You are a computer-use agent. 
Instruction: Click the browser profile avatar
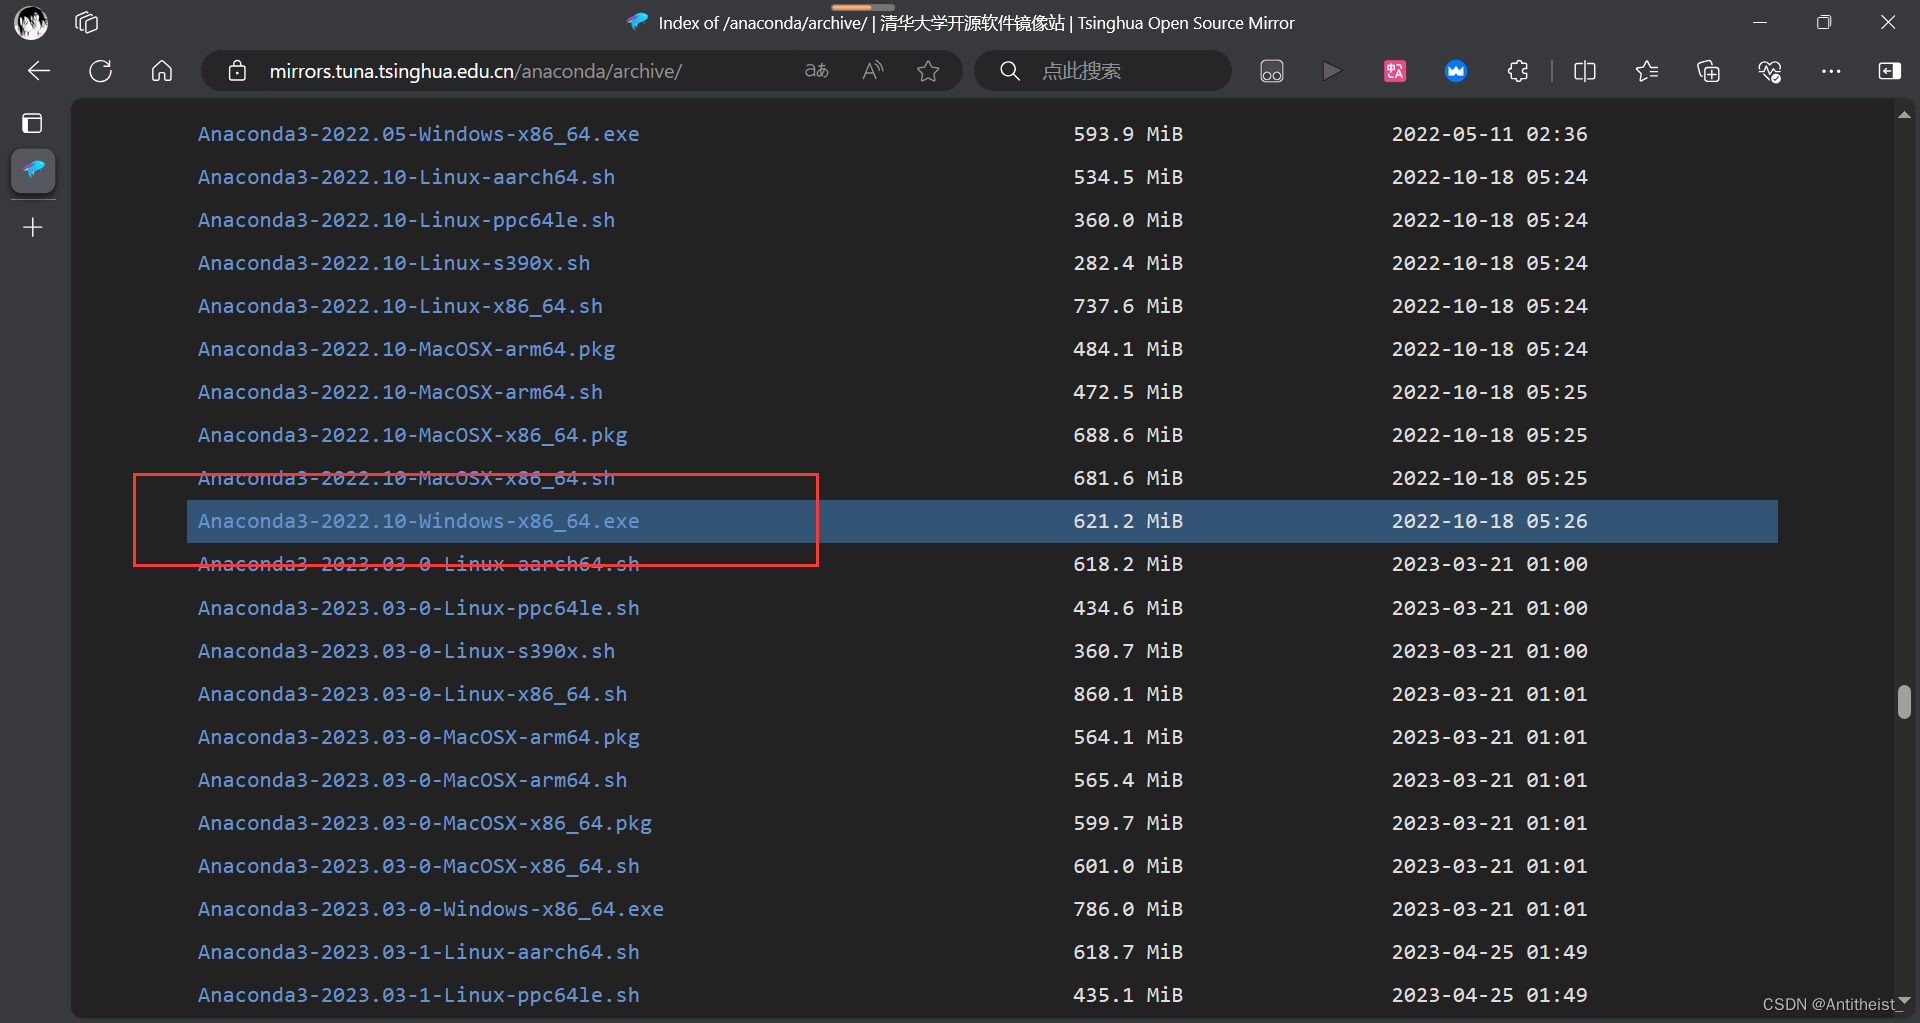tap(31, 22)
